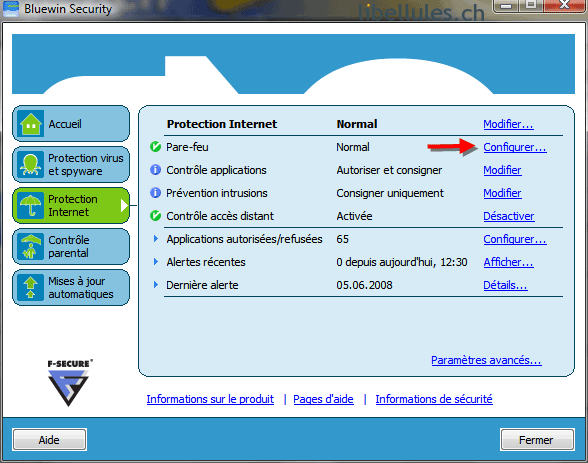This screenshot has width=588, height=463.
Task: Click the info icon beside Contrôle applications
Action: (155, 170)
